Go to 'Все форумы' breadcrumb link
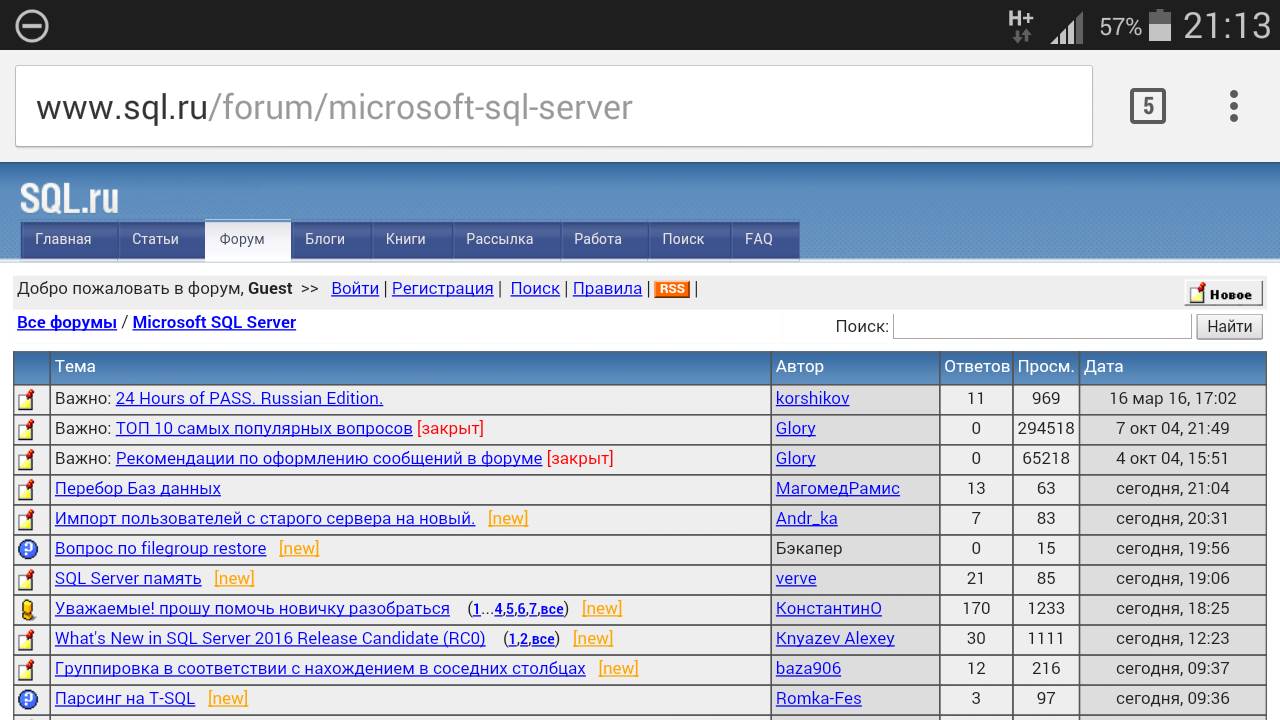Image resolution: width=1280 pixels, height=720 pixels. point(67,322)
